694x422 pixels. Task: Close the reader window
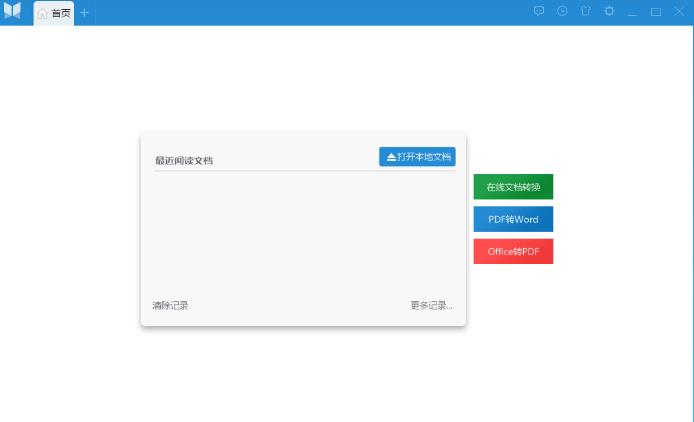679,11
